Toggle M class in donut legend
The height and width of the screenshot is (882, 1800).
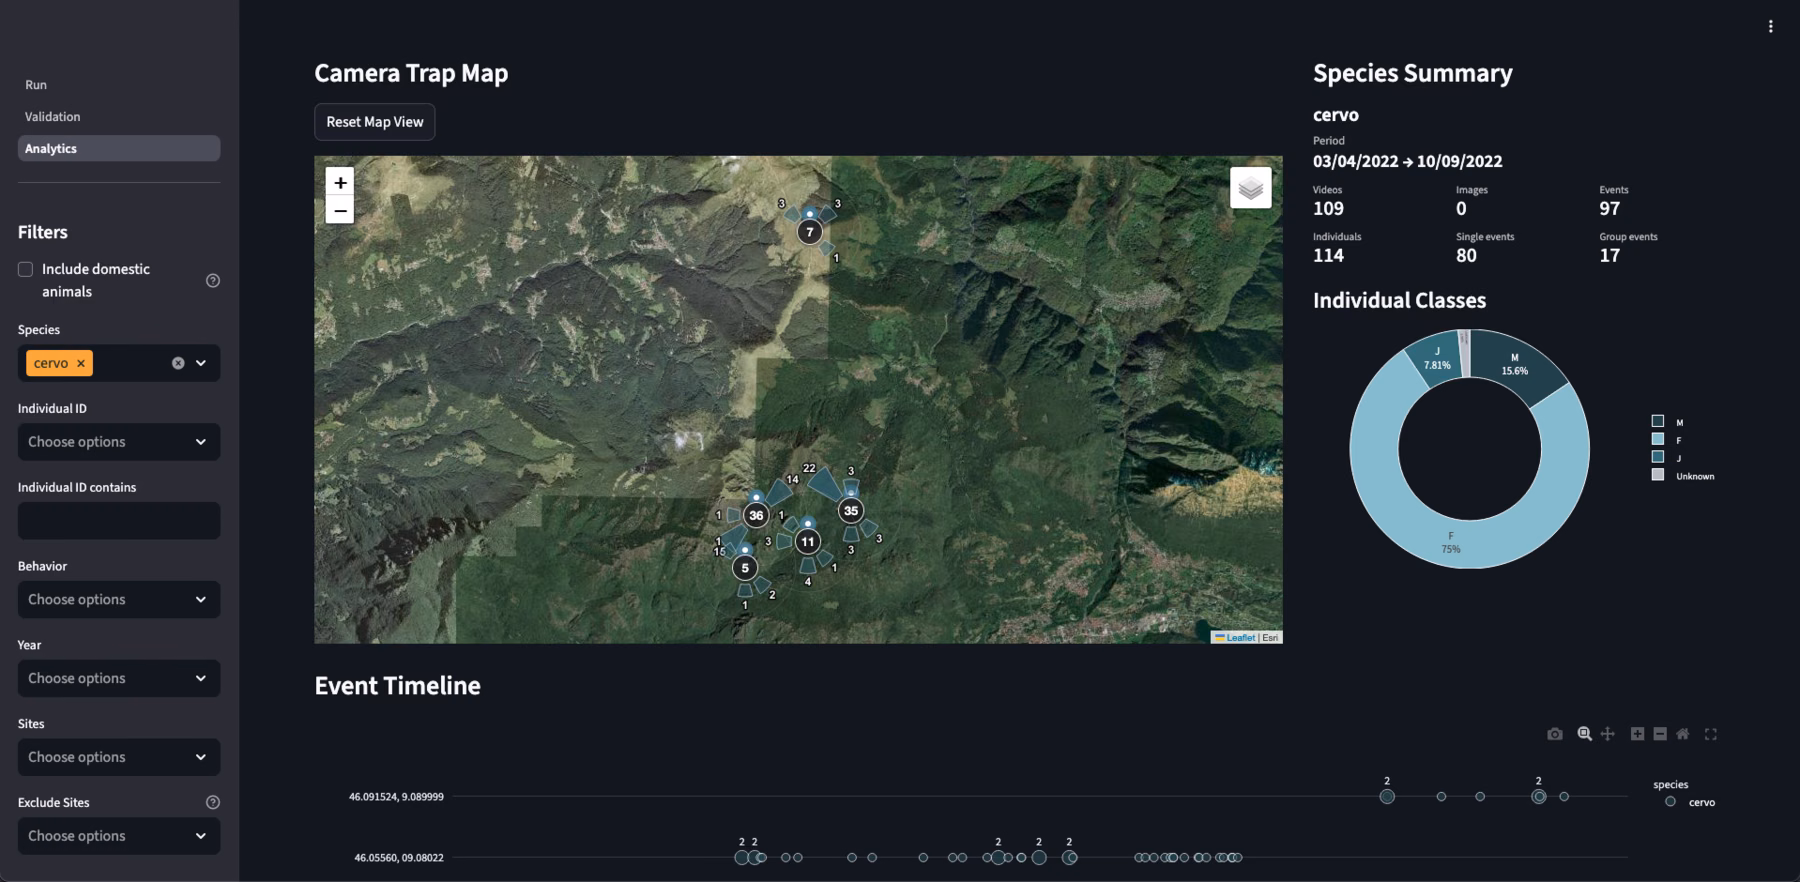[1667, 422]
